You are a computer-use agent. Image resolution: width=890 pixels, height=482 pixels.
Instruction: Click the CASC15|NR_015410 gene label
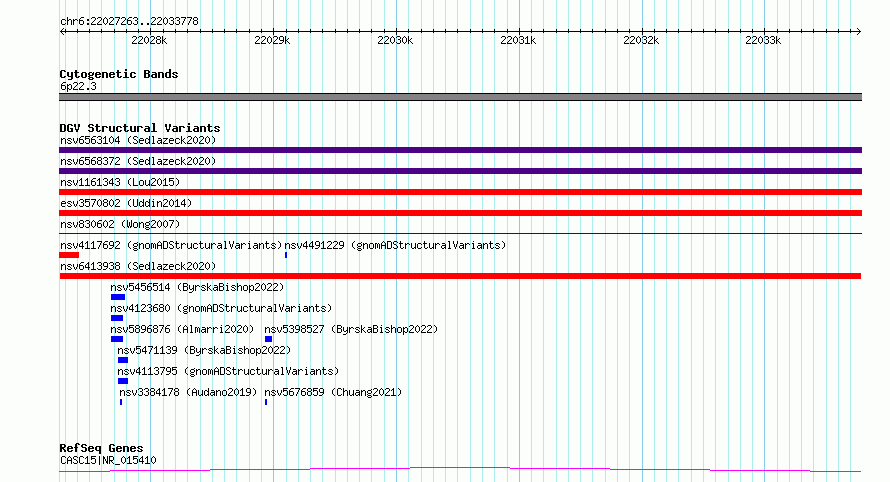coord(108,460)
